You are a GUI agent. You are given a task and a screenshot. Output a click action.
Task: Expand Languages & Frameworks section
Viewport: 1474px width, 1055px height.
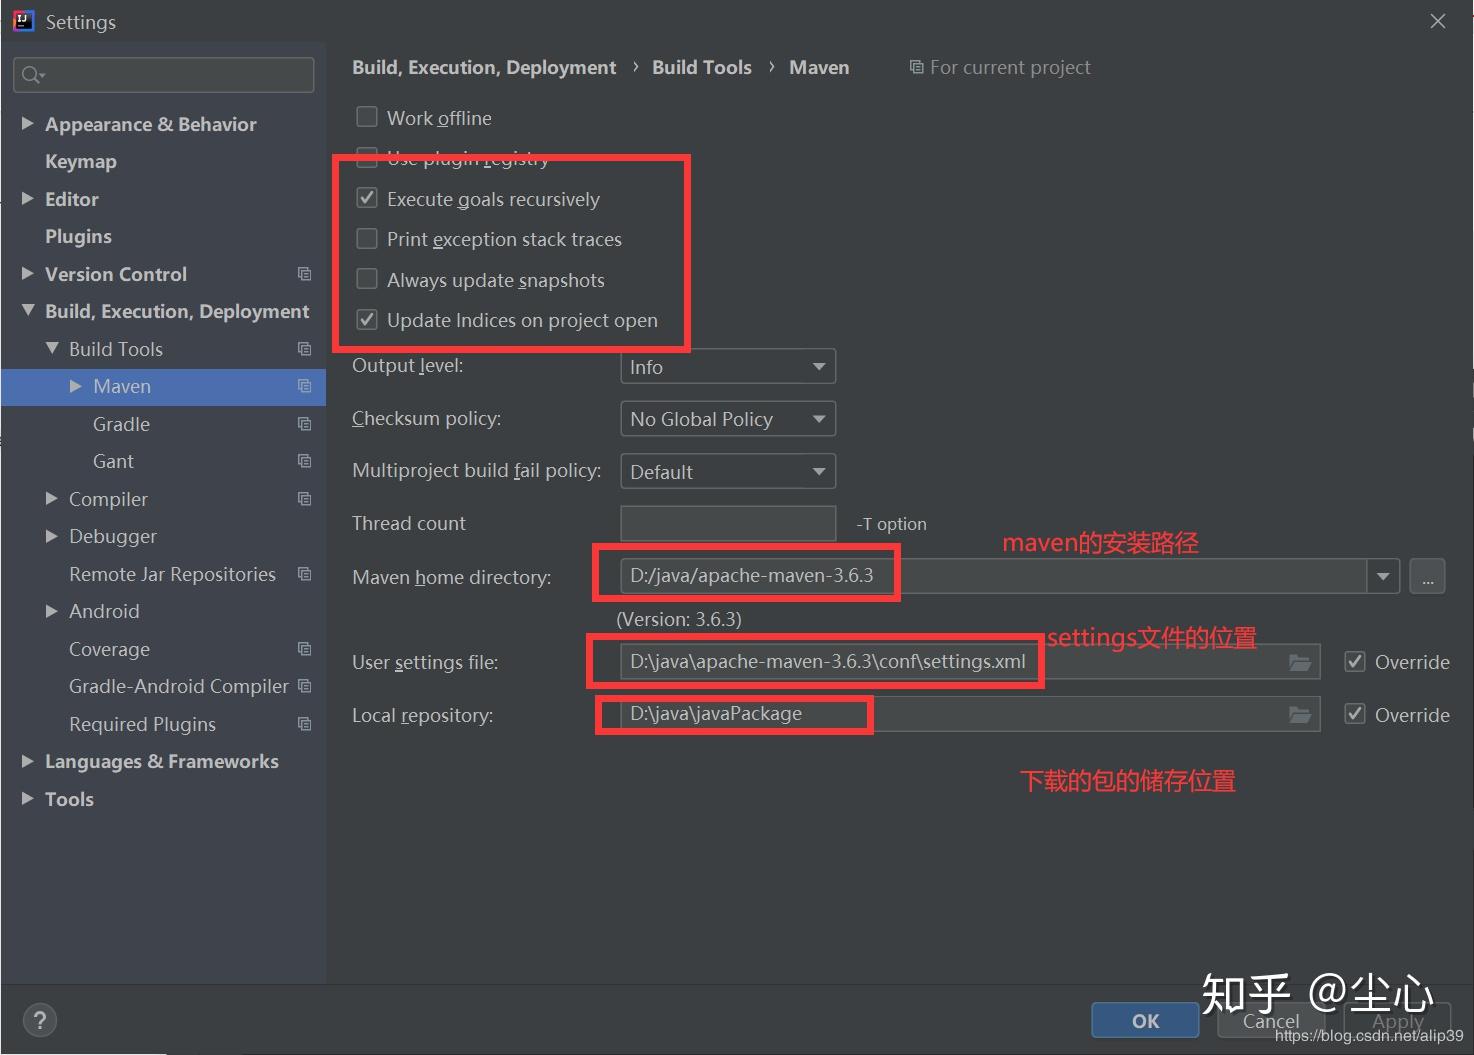(28, 761)
